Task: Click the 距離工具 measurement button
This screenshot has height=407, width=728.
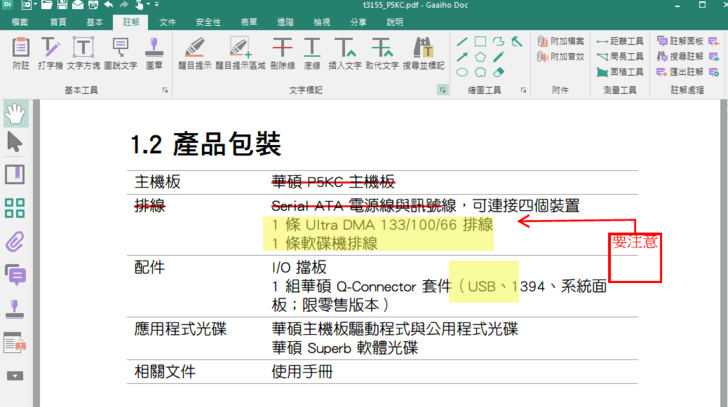Action: pos(619,42)
